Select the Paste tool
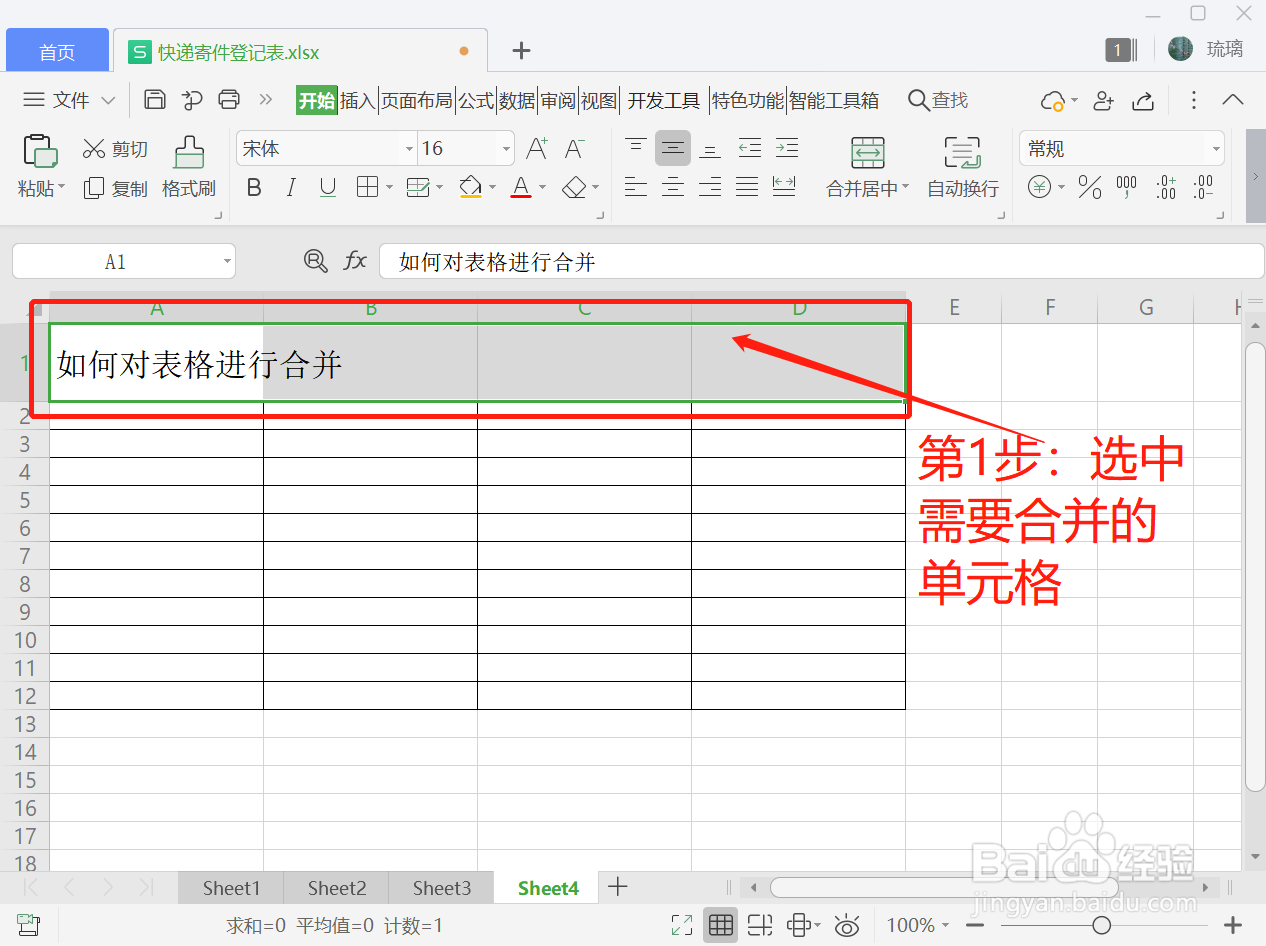Image resolution: width=1266 pixels, height=946 pixels. coord(40,160)
